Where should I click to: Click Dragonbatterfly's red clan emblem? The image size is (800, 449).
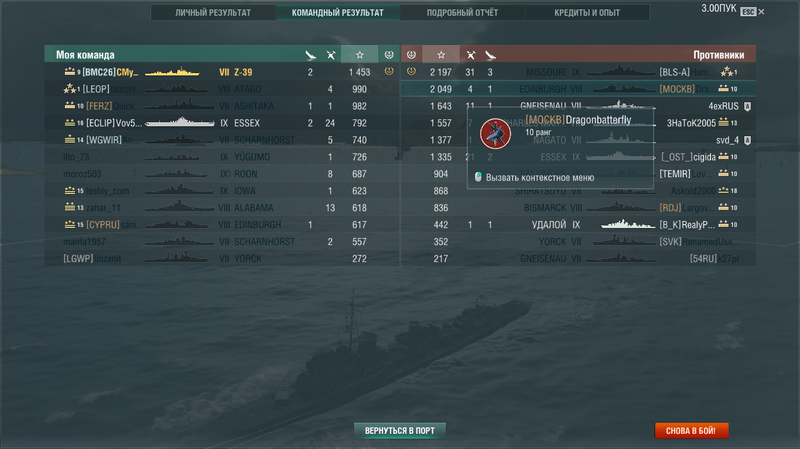coord(495,134)
